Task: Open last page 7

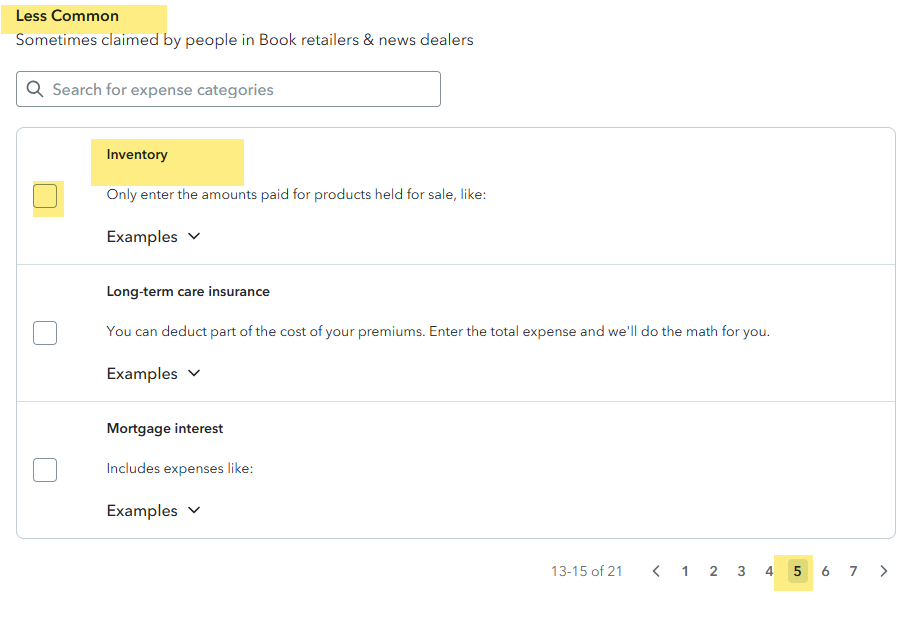Action: click(853, 572)
